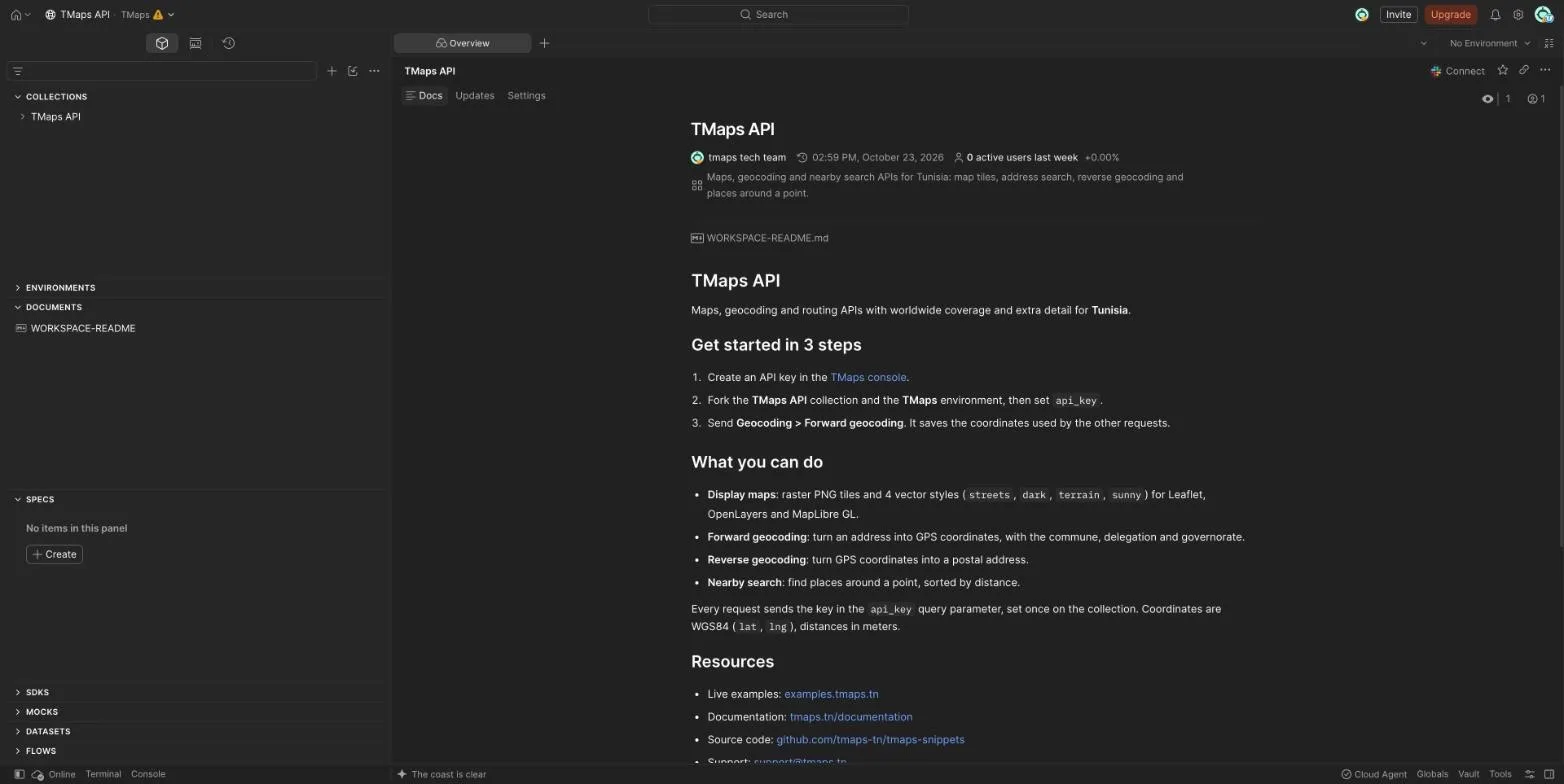Screen dimensions: 1564x784
Task: Click the team avatar icon beside Invite
Action: click(x=1361, y=15)
